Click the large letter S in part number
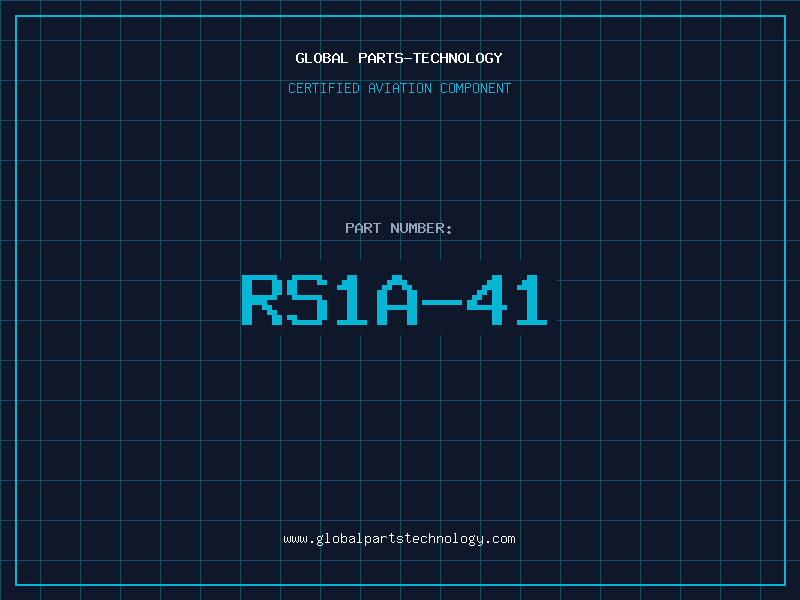The width and height of the screenshot is (800, 600). pos(307,300)
